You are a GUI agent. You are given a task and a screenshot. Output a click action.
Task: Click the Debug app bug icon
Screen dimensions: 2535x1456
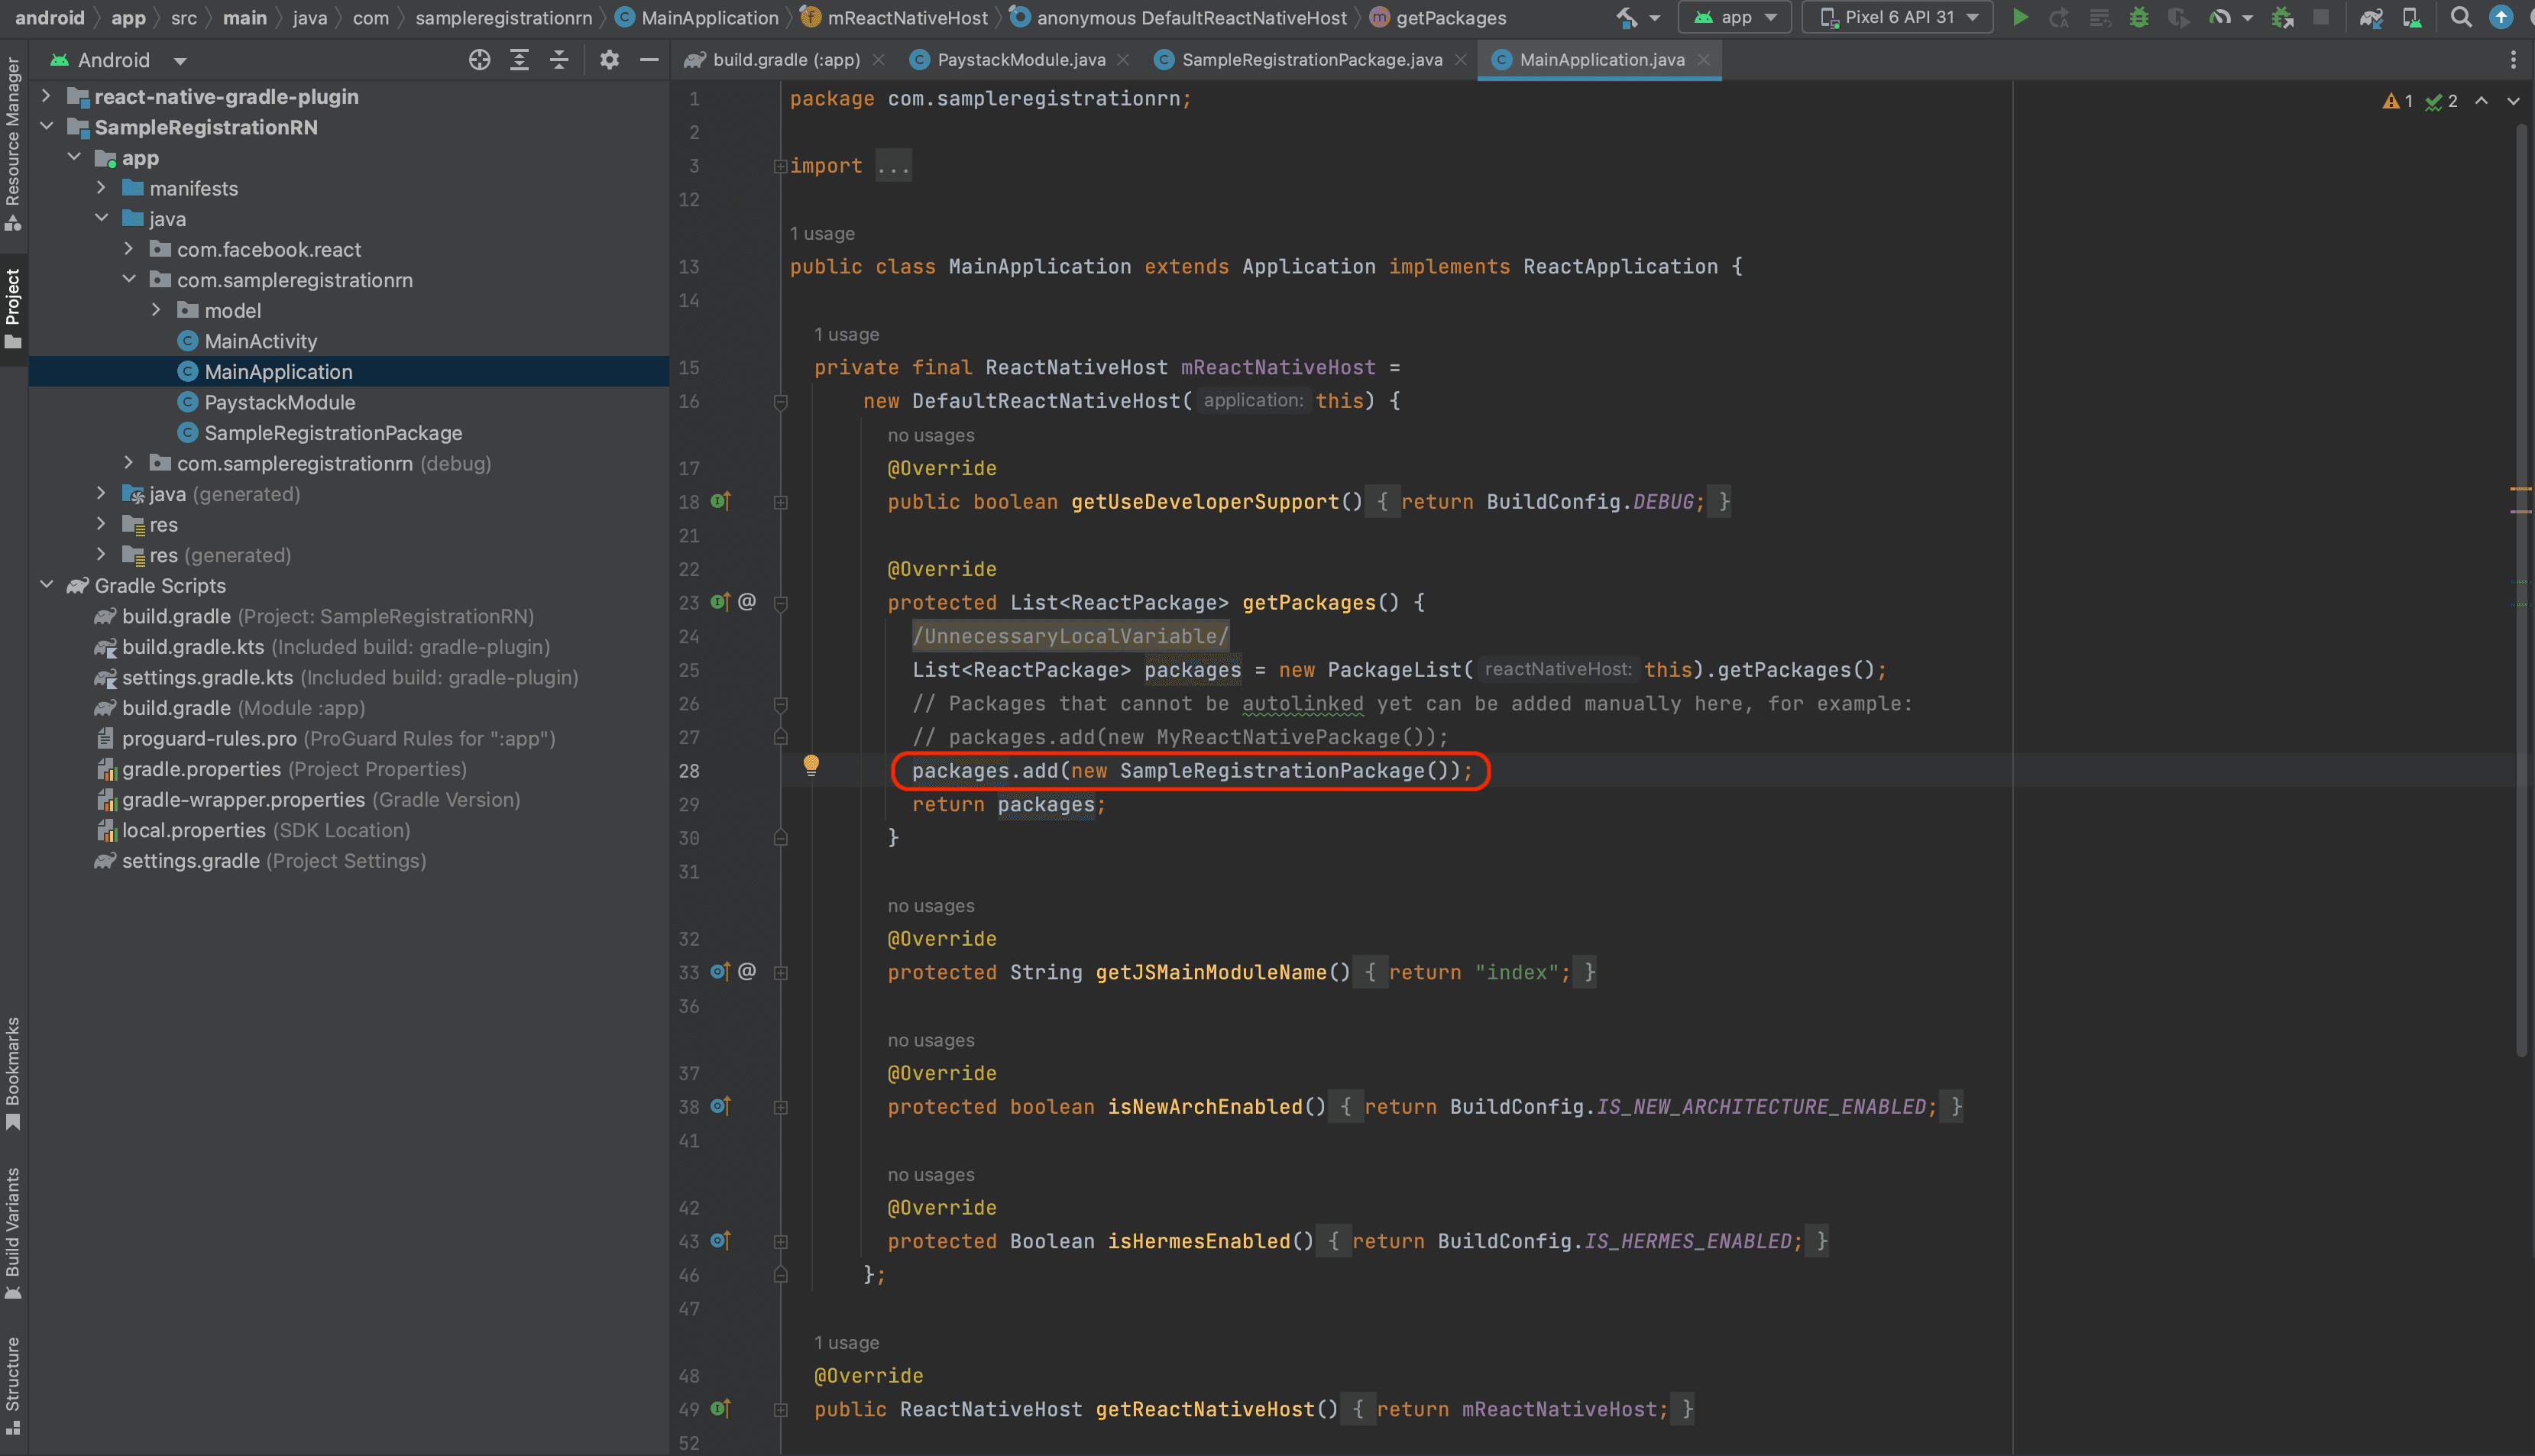point(2138,17)
